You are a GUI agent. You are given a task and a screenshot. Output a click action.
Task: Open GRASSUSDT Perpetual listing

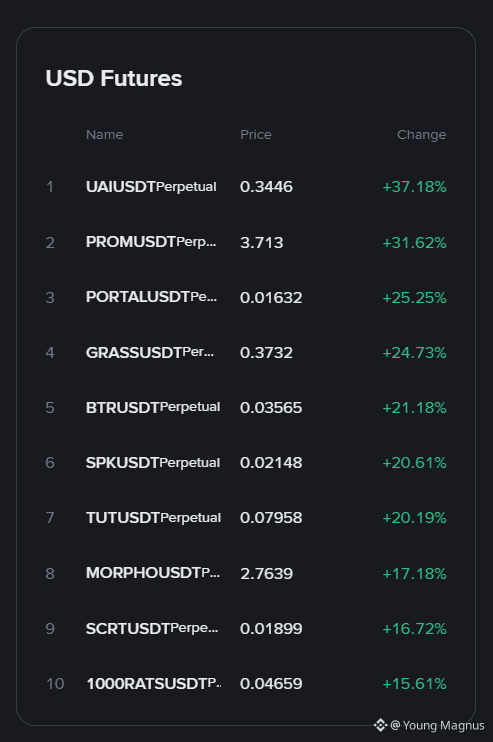pyautogui.click(x=246, y=353)
